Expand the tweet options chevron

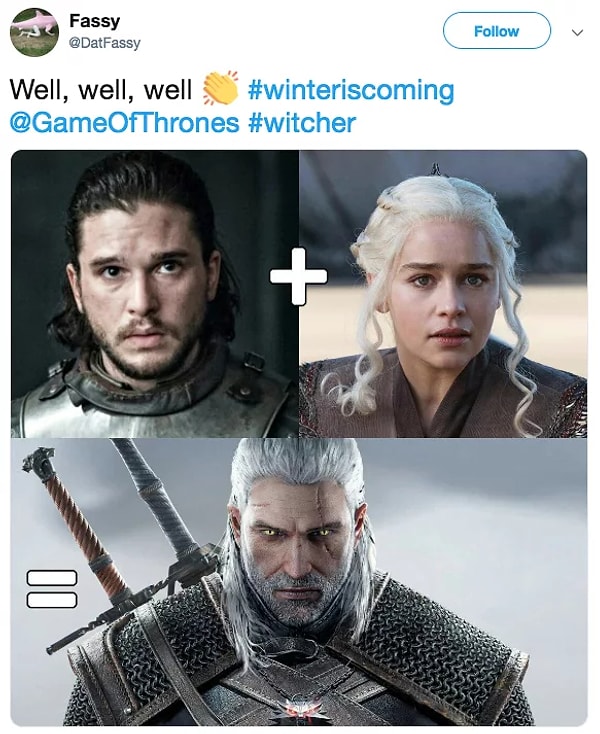(x=578, y=33)
